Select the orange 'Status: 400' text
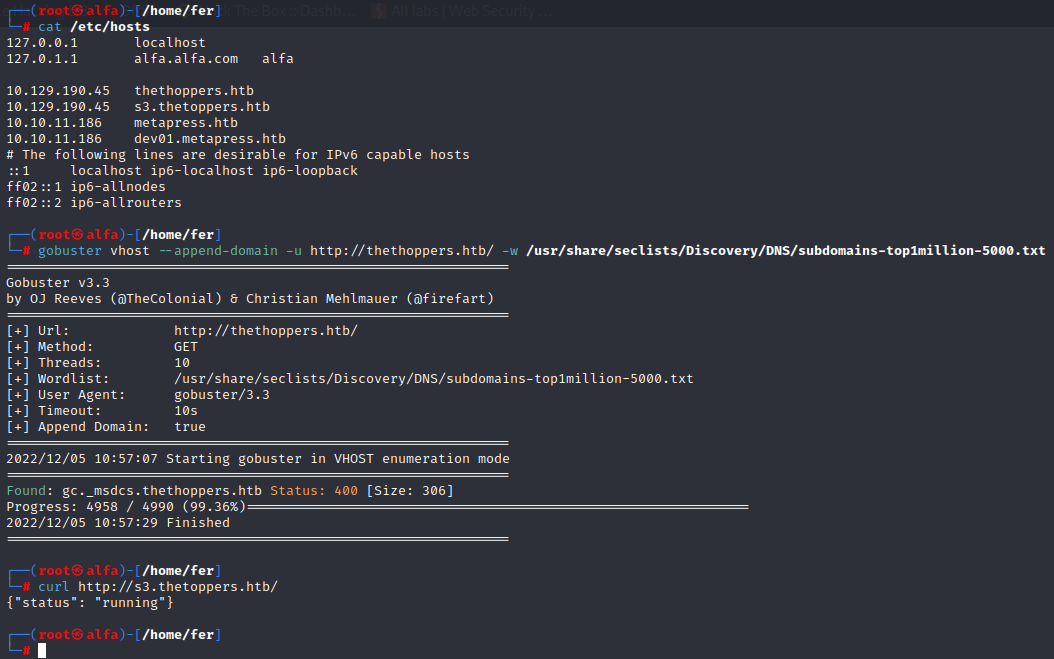 point(314,491)
